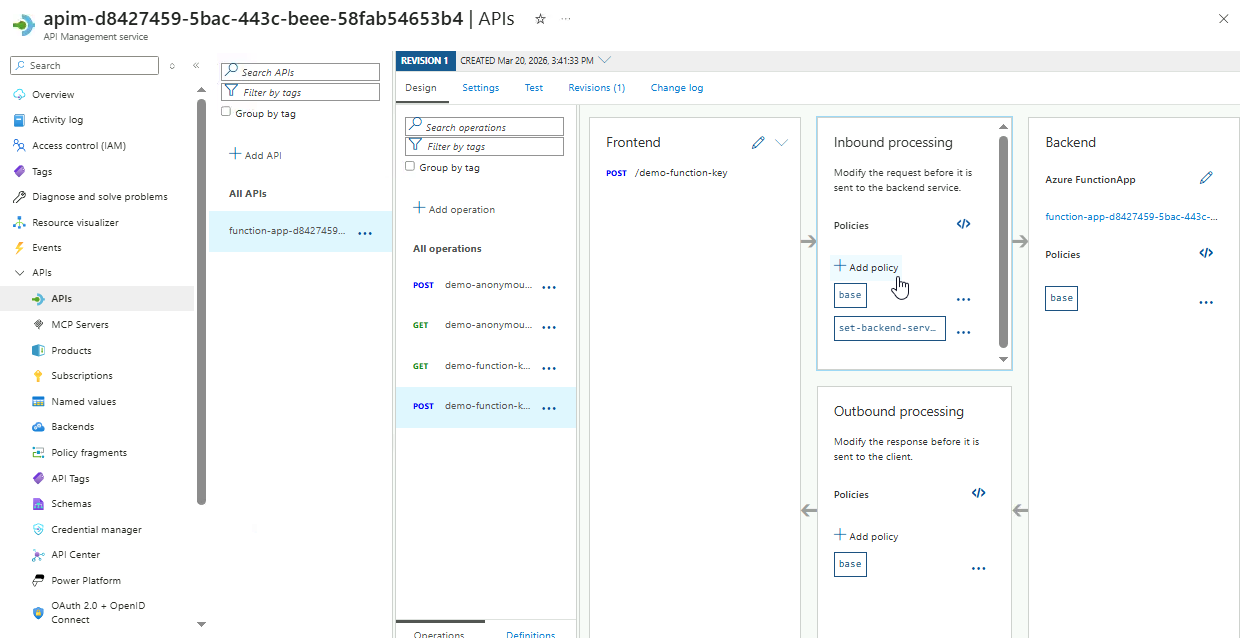The width and height of the screenshot is (1240, 638).
Task: Favorite this resource with the star icon
Action: pyautogui.click(x=540, y=19)
